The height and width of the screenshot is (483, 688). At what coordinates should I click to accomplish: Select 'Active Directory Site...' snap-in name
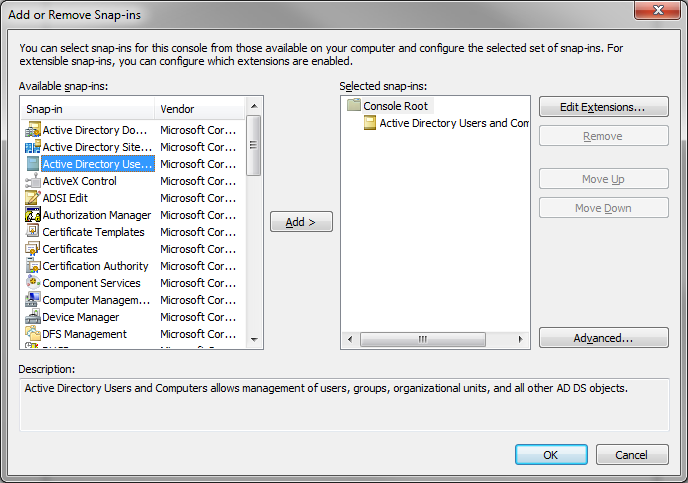(x=97, y=147)
